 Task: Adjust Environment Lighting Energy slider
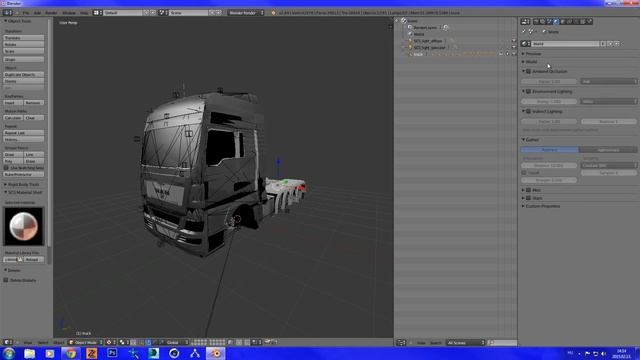549,101
